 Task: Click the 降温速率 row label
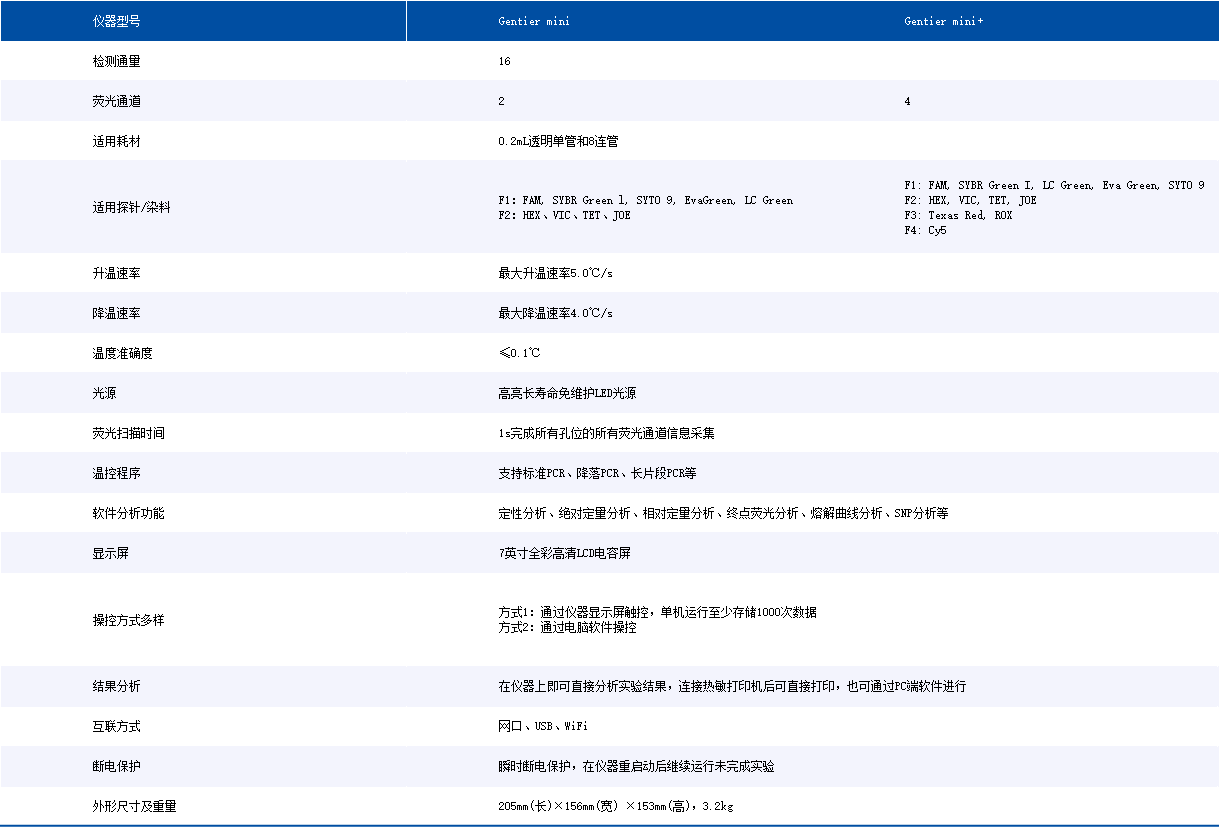point(116,313)
